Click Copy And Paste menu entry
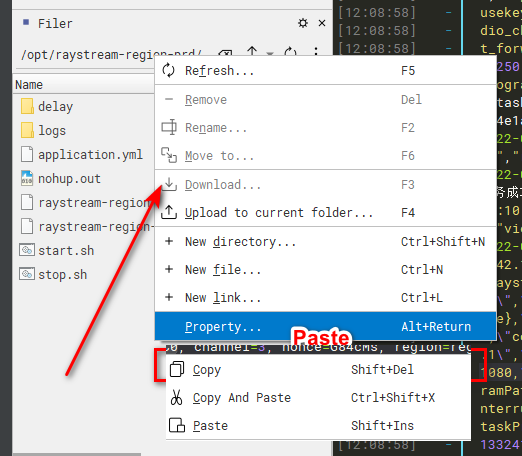Image resolution: width=522 pixels, height=456 pixels. (x=318, y=398)
